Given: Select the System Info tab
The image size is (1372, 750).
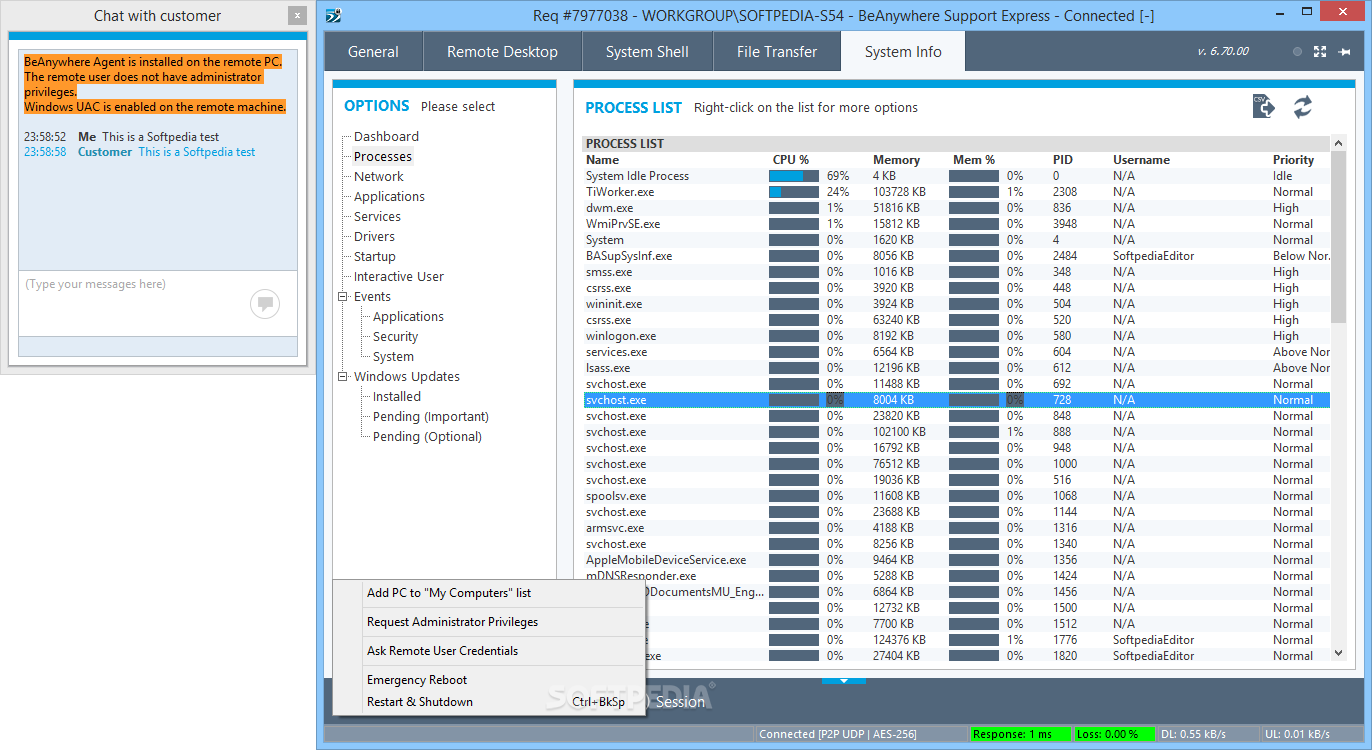Looking at the screenshot, I should tap(903, 52).
